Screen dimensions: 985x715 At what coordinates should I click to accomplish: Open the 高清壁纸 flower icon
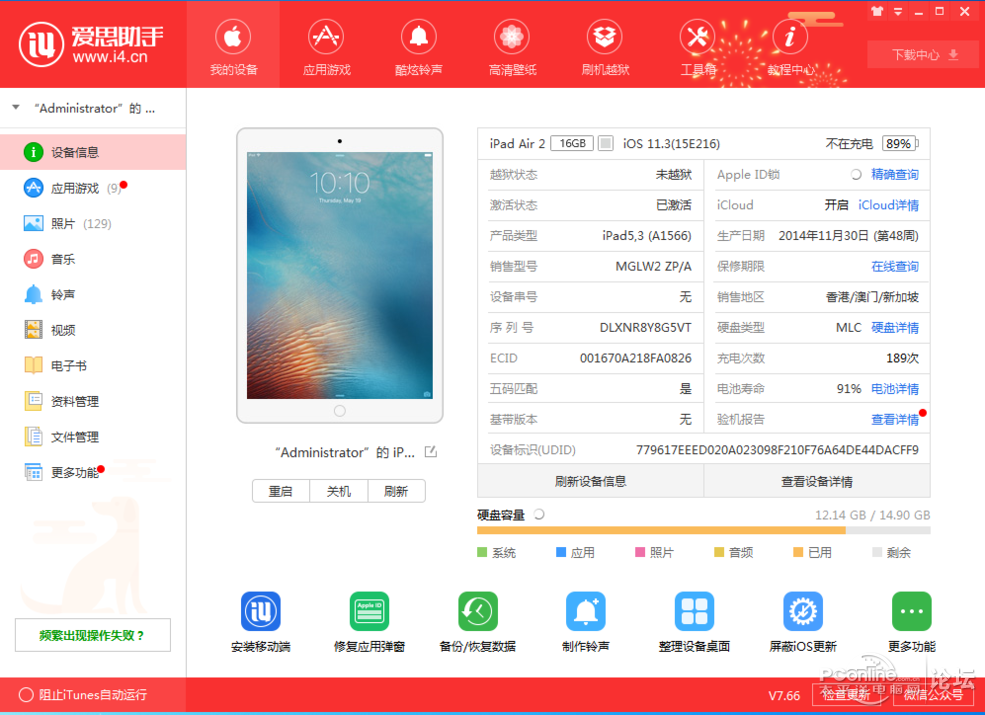pyautogui.click(x=512, y=37)
